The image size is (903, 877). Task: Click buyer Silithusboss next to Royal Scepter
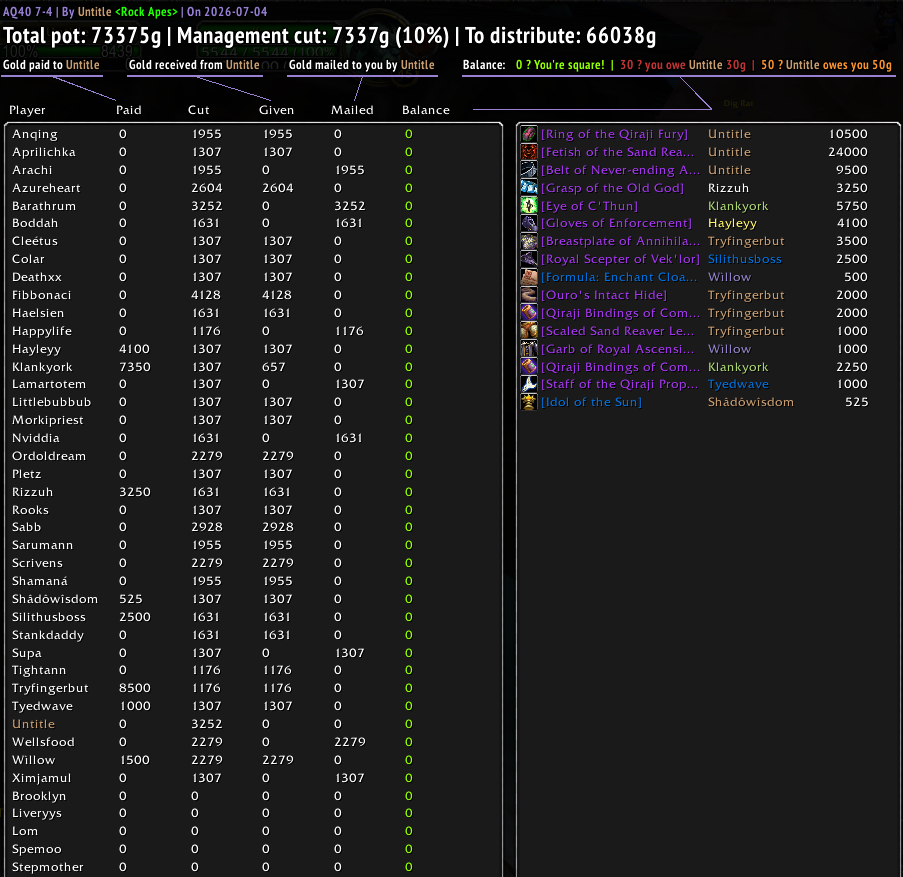(745, 259)
